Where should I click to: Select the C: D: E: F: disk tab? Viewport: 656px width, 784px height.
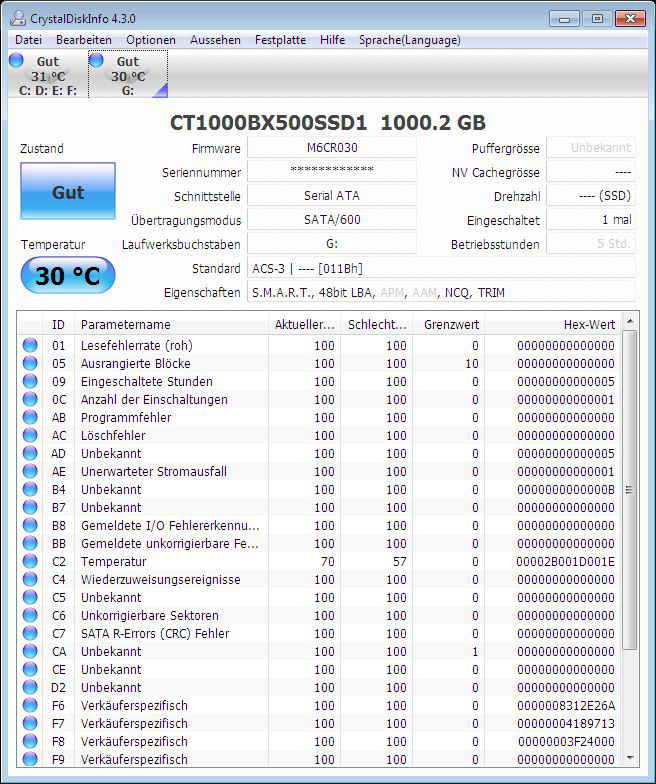tap(48, 75)
